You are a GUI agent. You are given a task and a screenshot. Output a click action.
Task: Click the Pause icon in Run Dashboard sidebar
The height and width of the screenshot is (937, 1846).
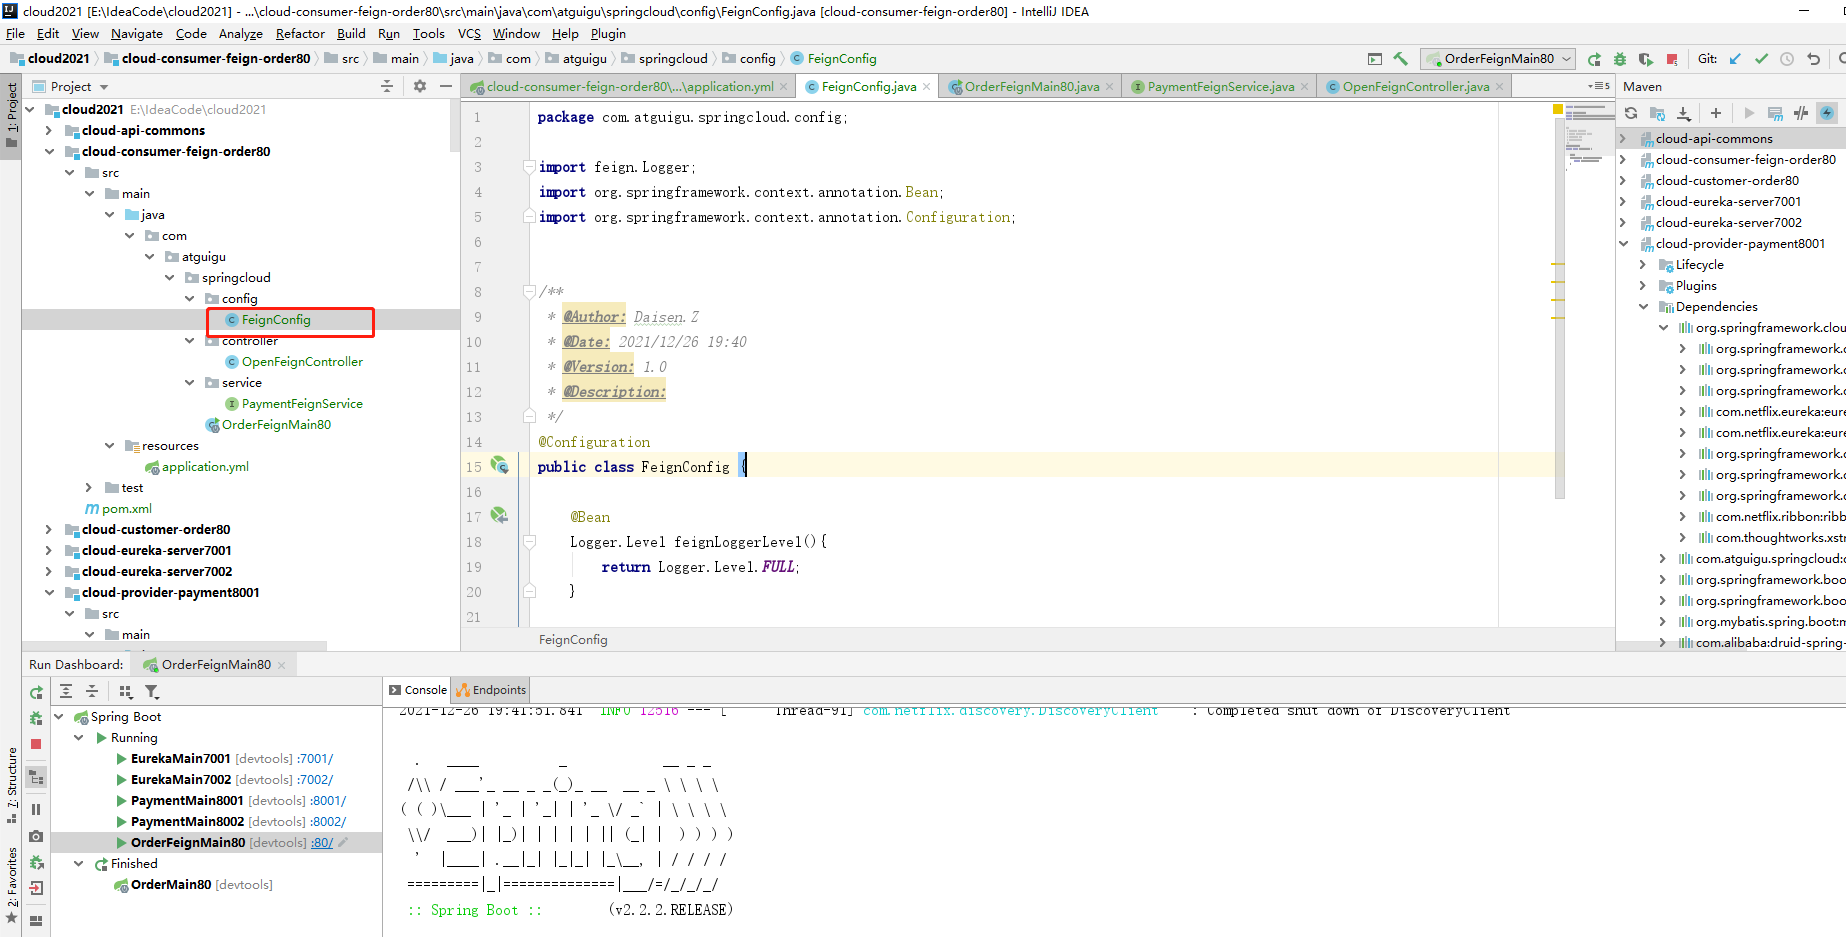36,810
